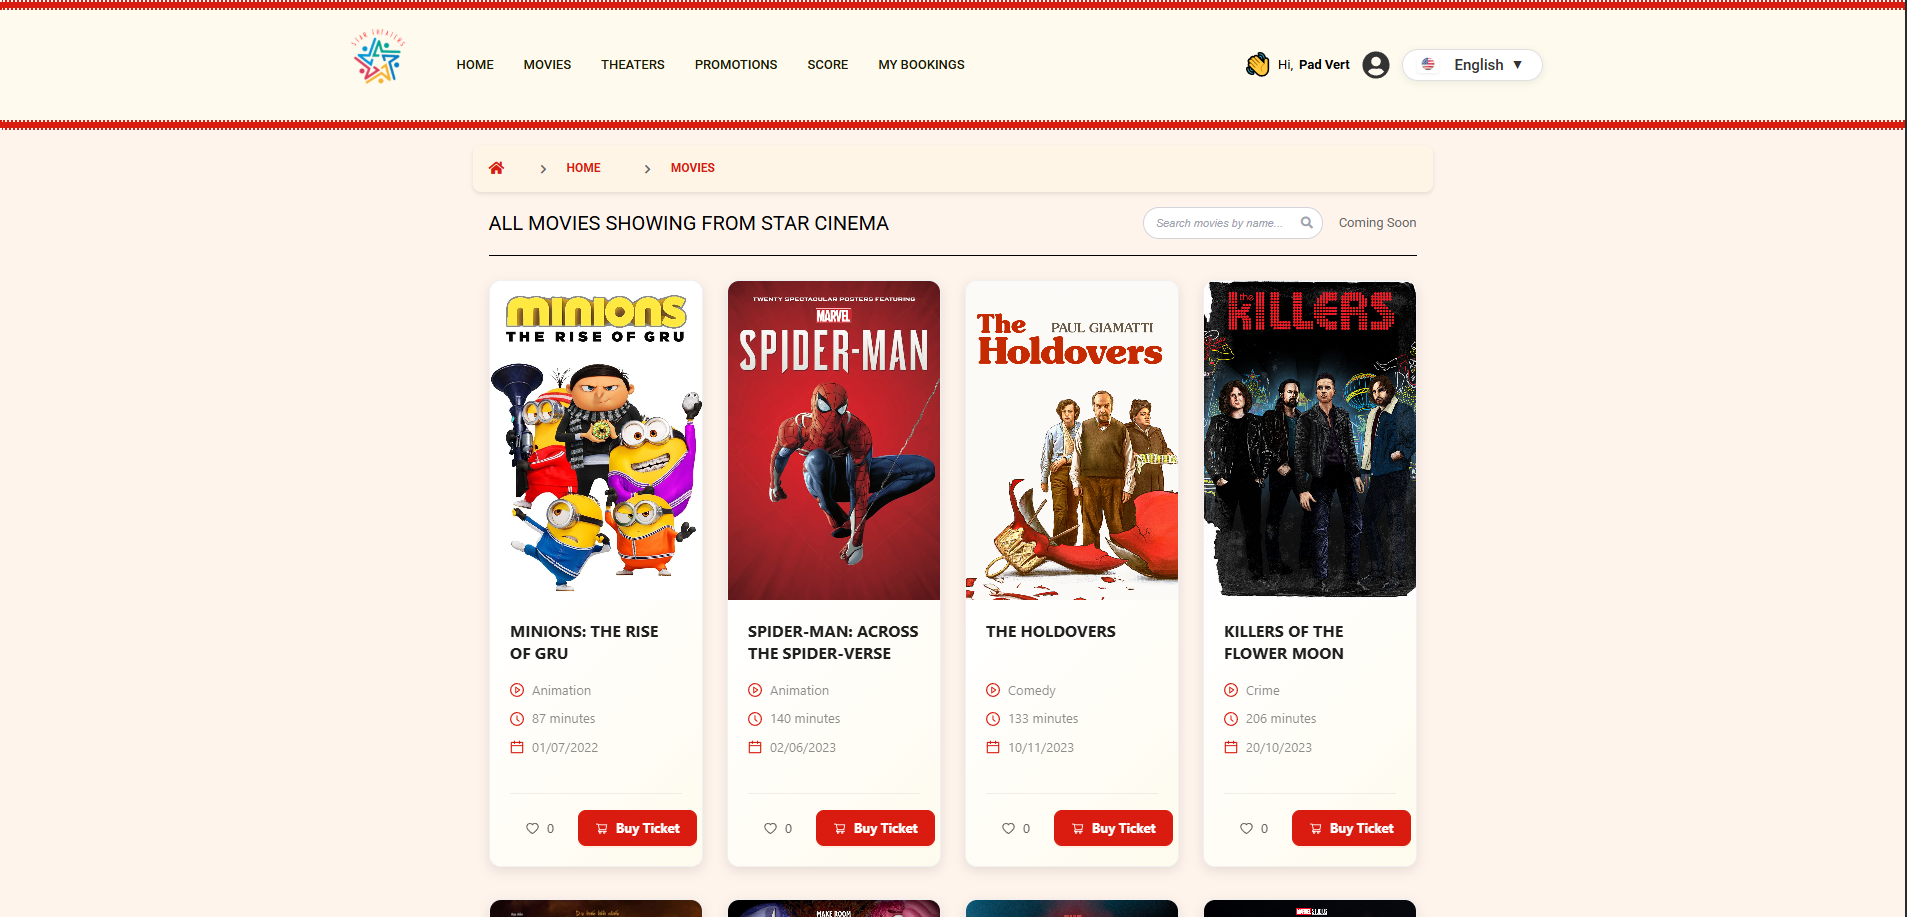
Task: Click the genre icon beside Crime
Action: (x=1231, y=690)
